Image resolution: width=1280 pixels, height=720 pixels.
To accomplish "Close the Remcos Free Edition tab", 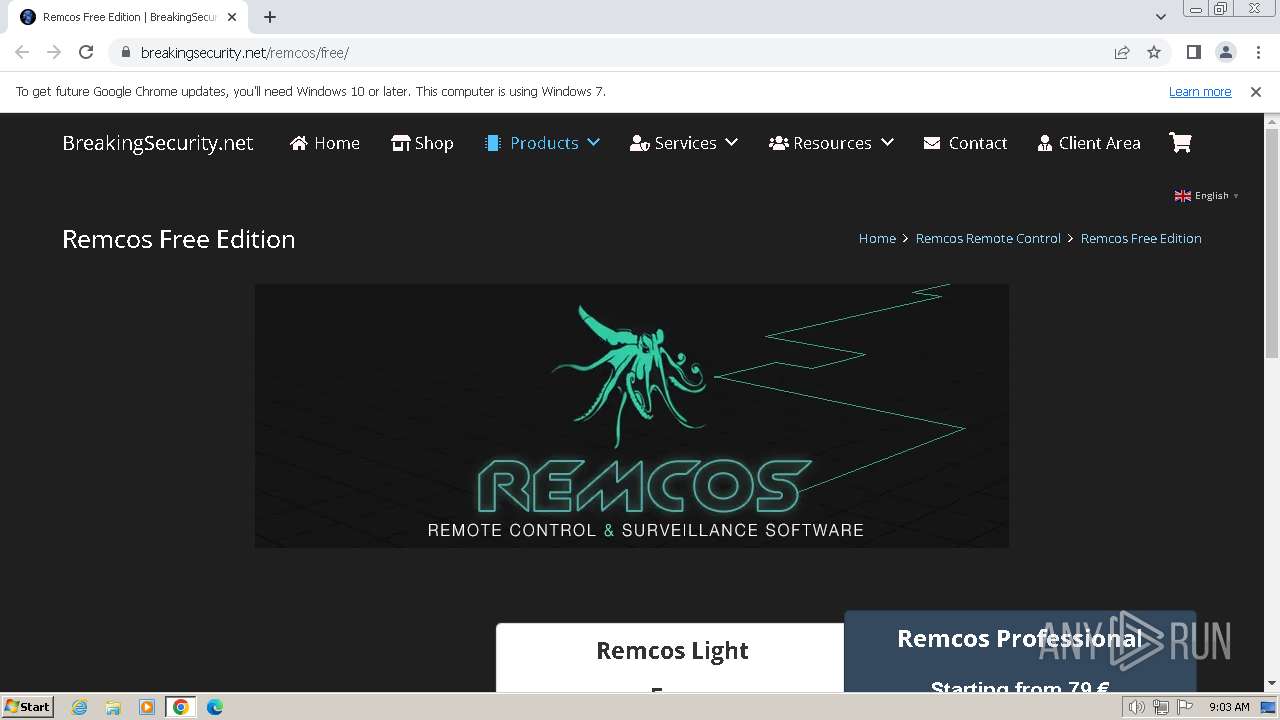I will point(232,17).
